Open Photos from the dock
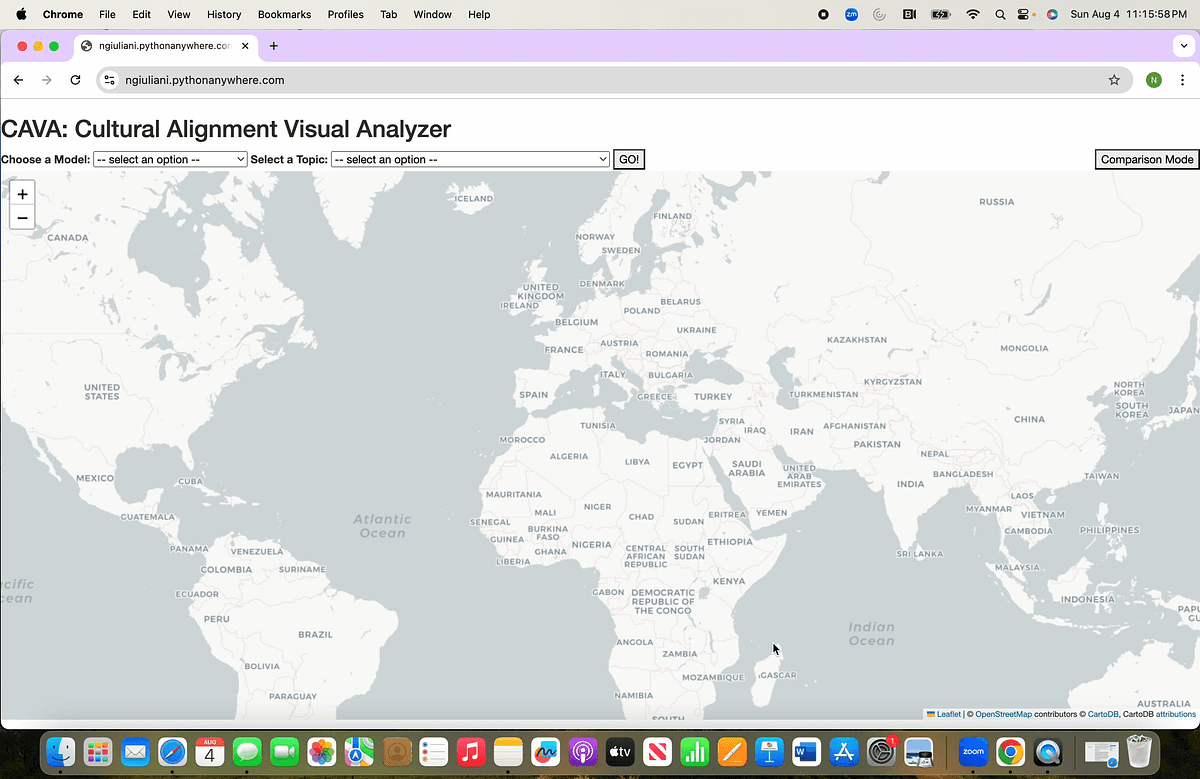The image size is (1200, 779). pos(322,751)
